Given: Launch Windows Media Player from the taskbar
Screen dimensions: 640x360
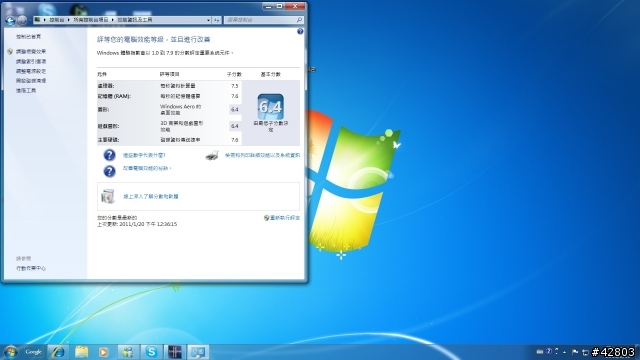Looking at the screenshot, I should [104, 352].
